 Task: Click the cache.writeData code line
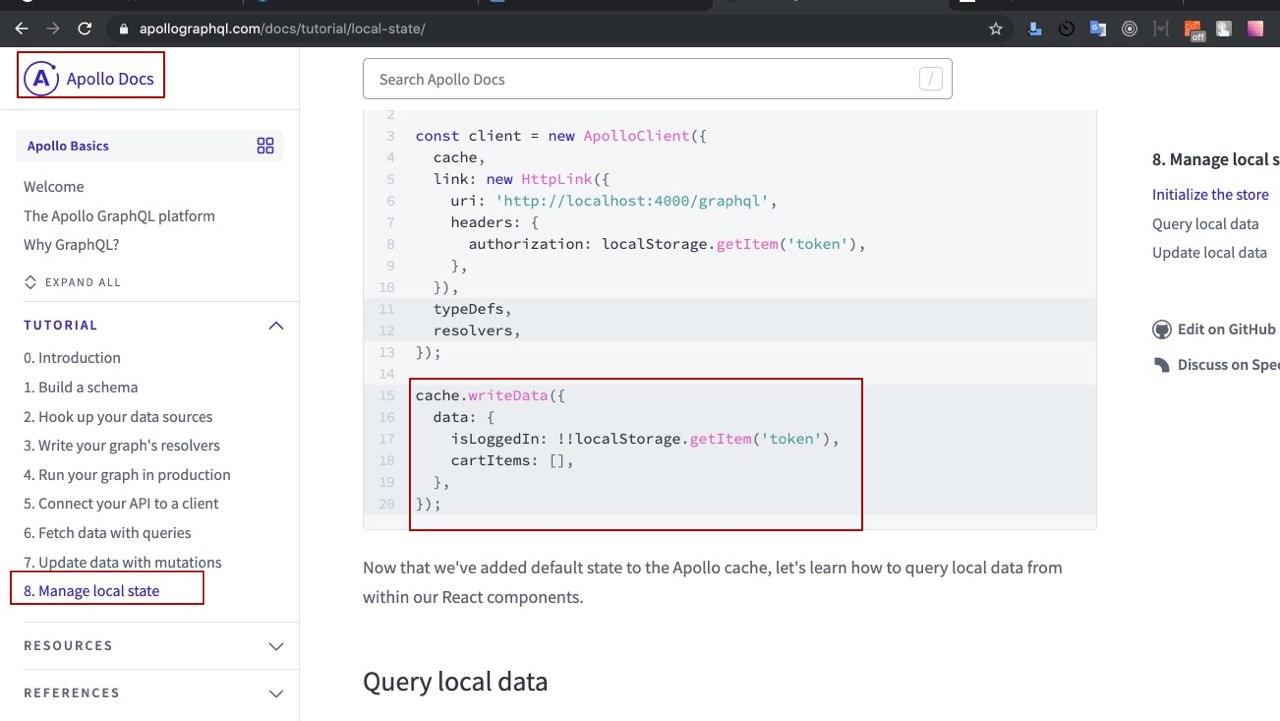pos(490,396)
